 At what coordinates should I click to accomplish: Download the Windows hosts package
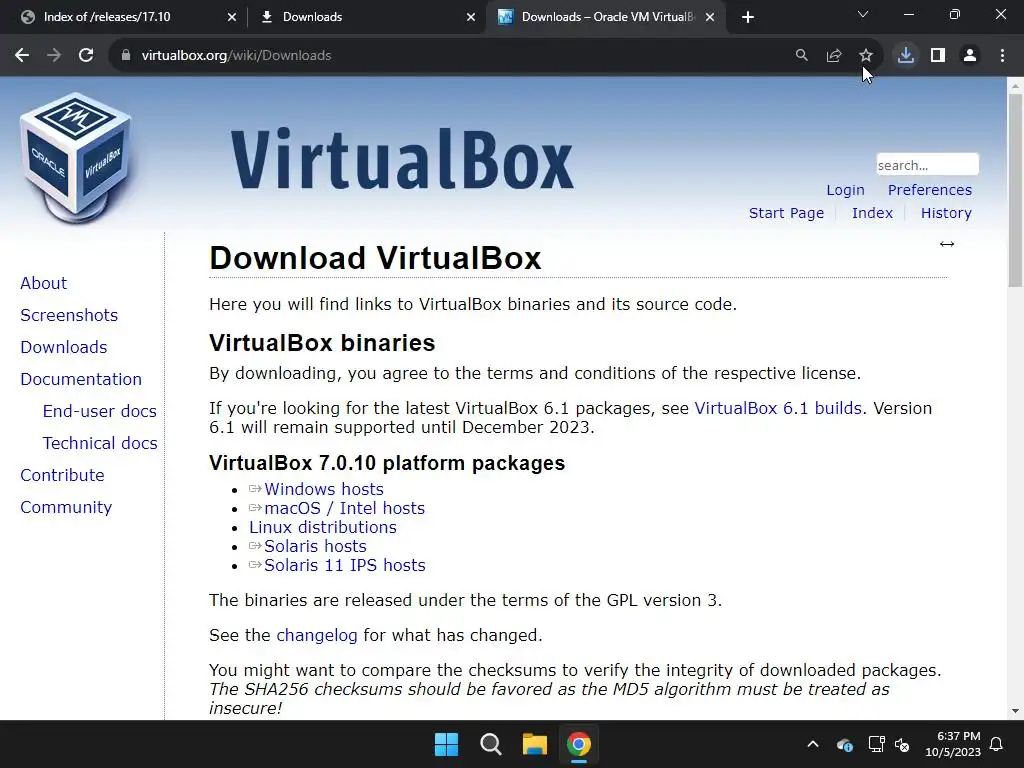324,489
